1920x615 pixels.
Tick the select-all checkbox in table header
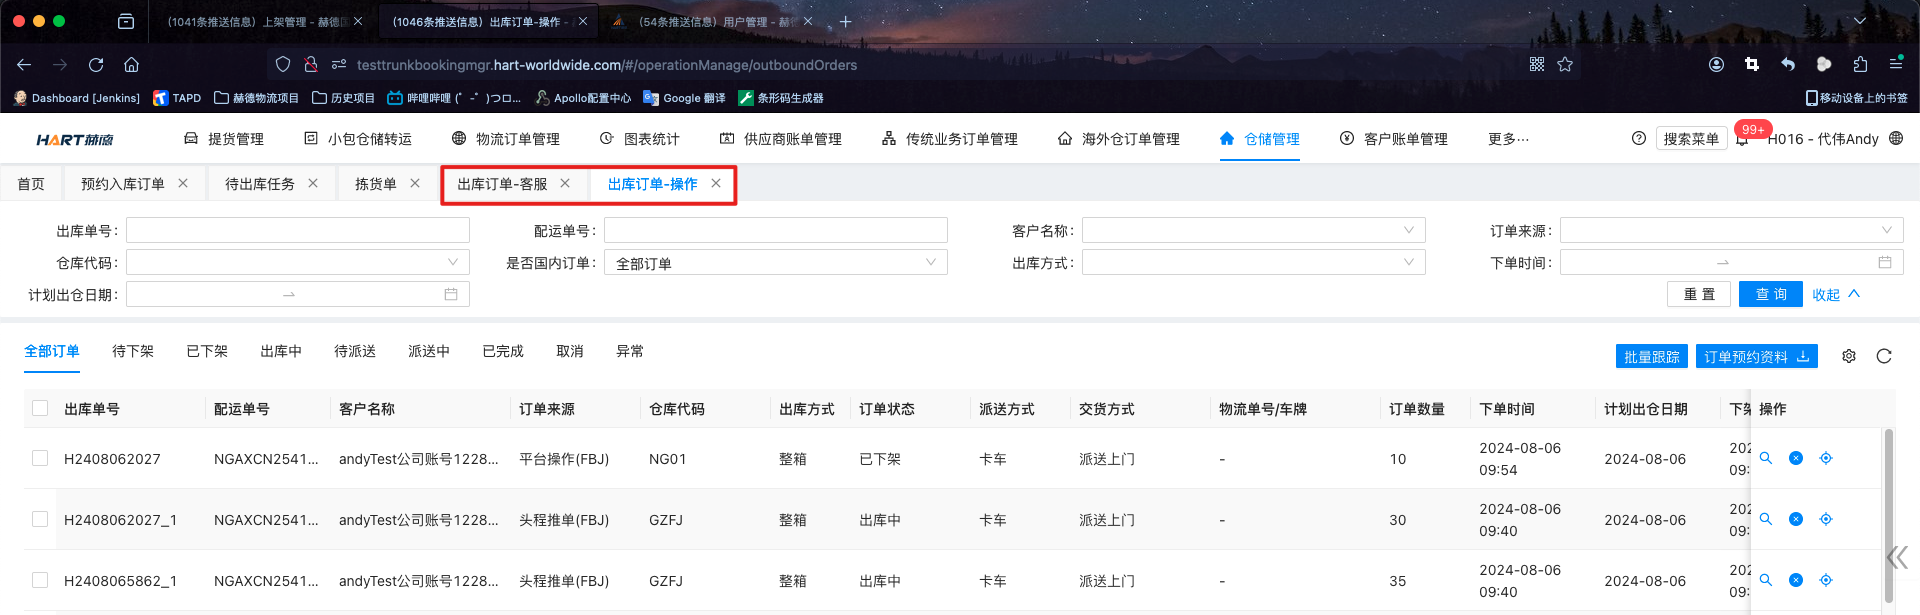pyautogui.click(x=40, y=408)
